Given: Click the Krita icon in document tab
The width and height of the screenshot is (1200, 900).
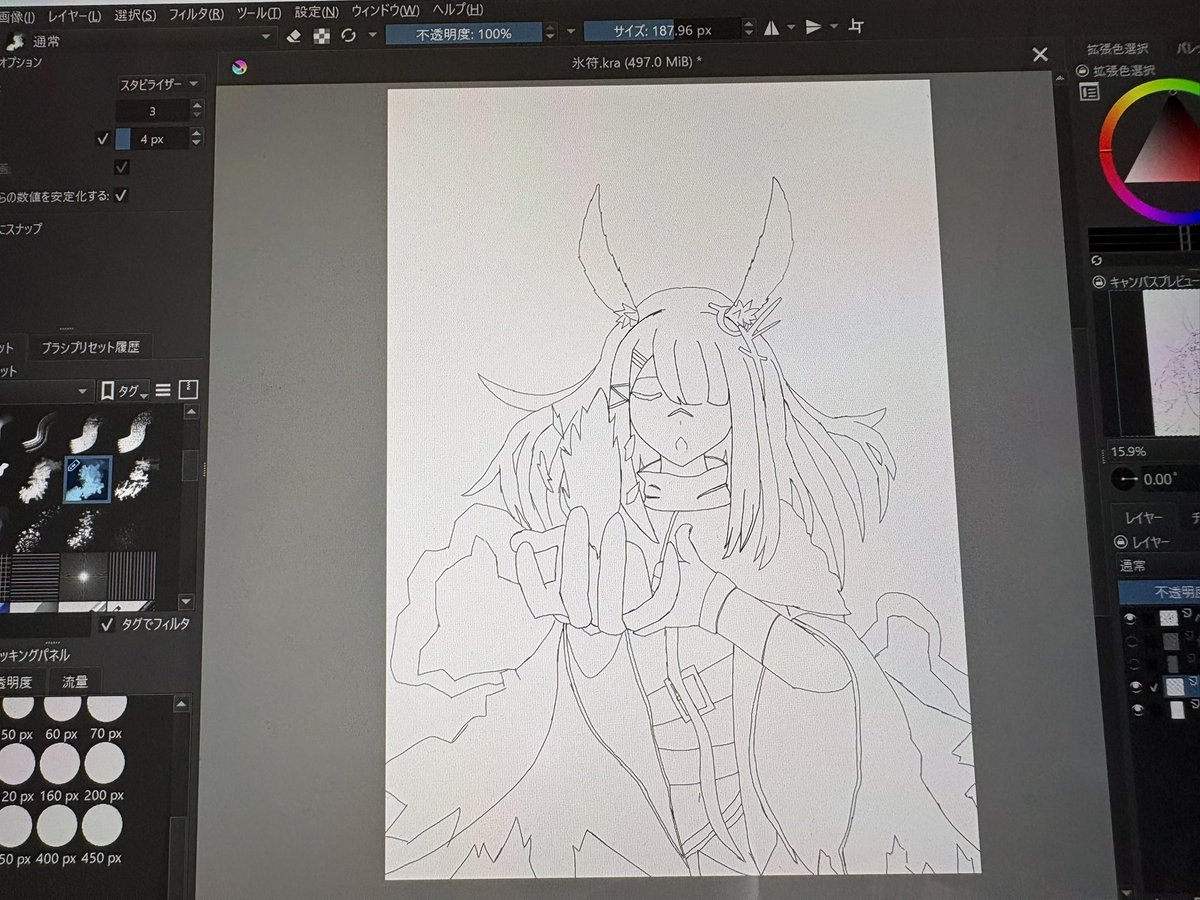Looking at the screenshot, I should coord(238,67).
